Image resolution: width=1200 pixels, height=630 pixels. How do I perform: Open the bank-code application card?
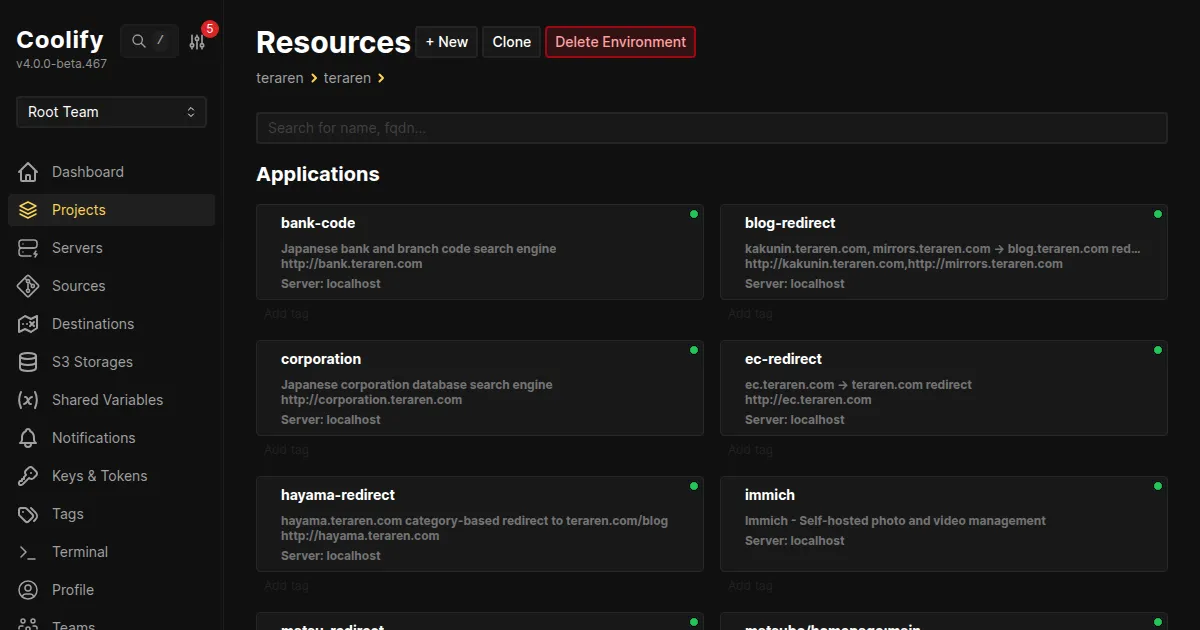pos(479,252)
